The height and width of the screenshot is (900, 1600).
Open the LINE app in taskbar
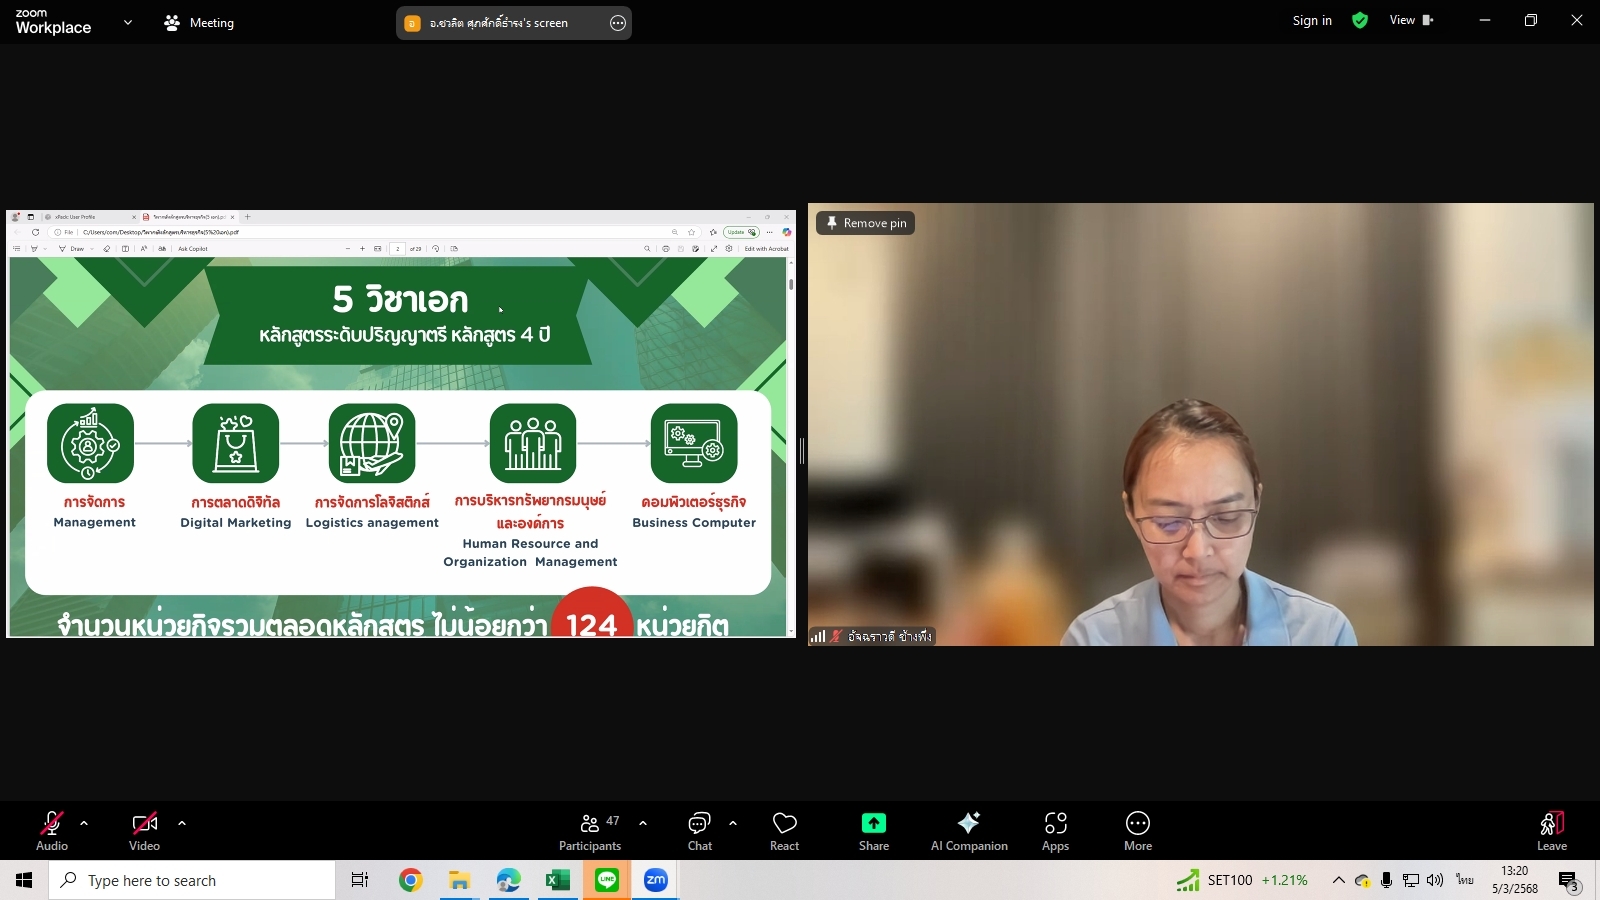[x=607, y=880]
